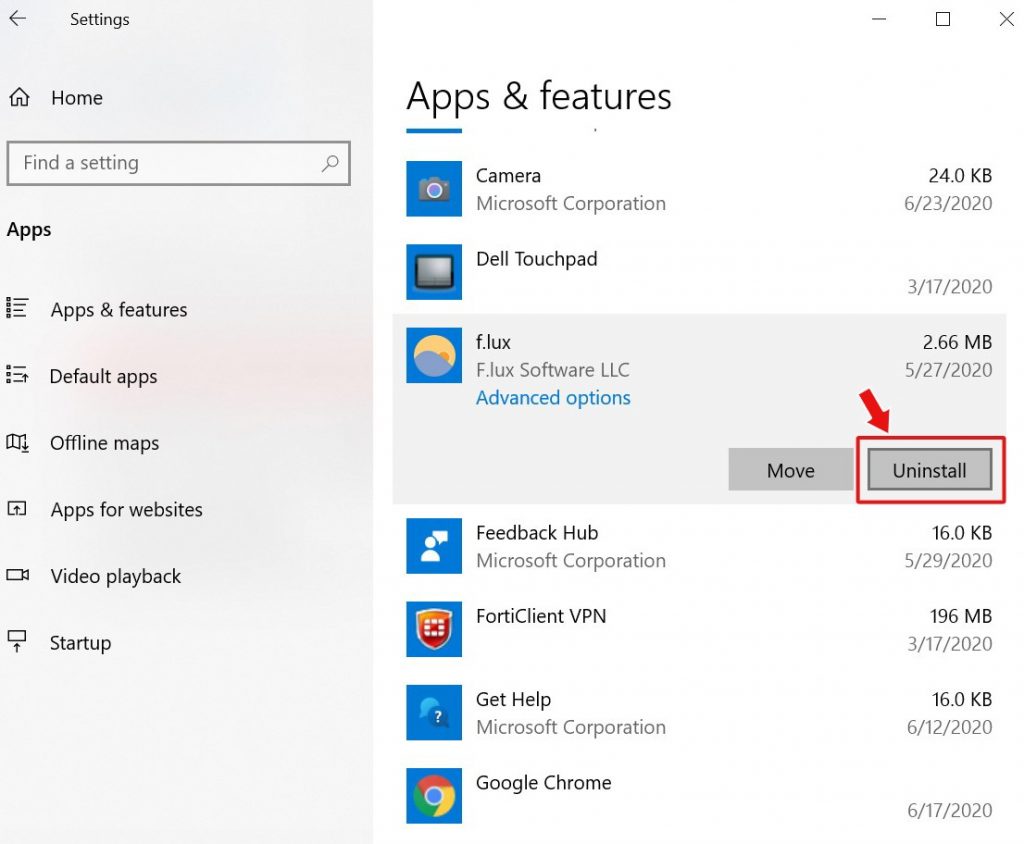Click the search magnifier icon
This screenshot has height=844, width=1024.
click(x=330, y=163)
